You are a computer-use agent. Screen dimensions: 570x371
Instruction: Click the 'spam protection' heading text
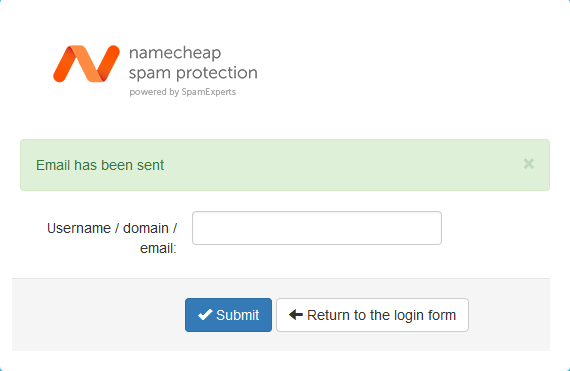[193, 73]
